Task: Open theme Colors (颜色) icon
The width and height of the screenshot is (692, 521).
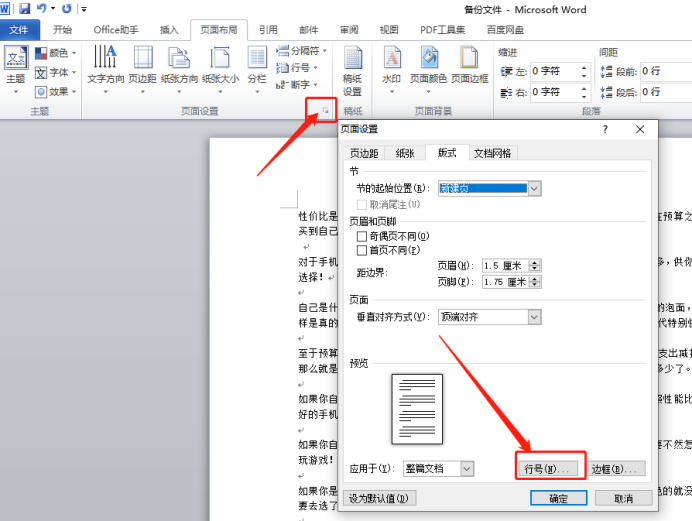Action: [41, 53]
